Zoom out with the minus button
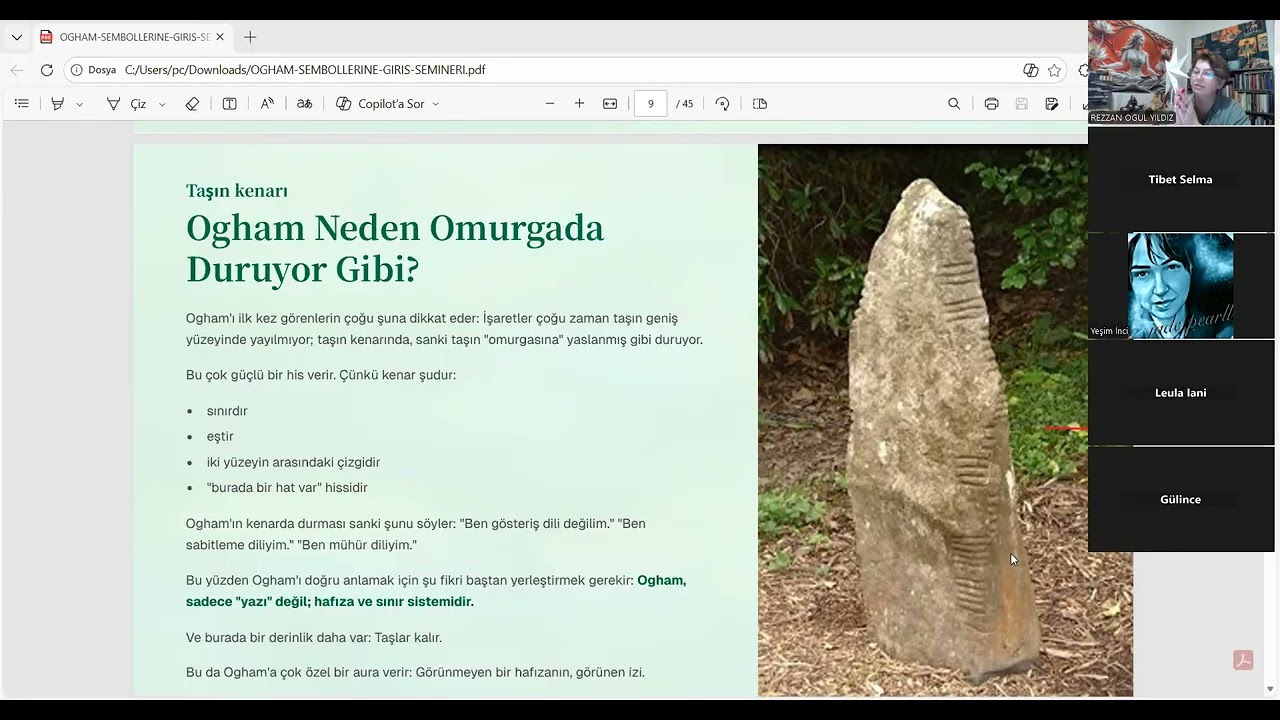 click(550, 104)
